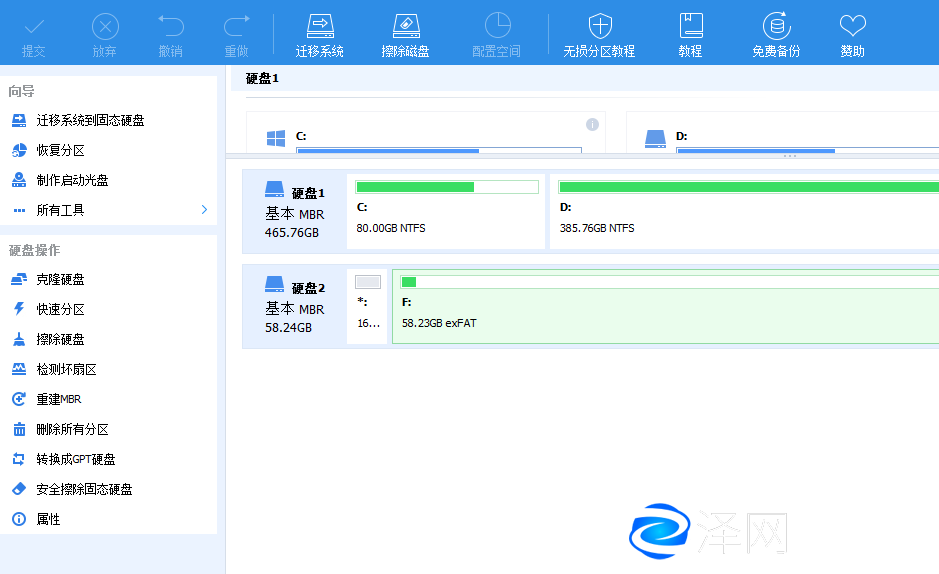Open 属性 in disk operations

(x=48, y=519)
